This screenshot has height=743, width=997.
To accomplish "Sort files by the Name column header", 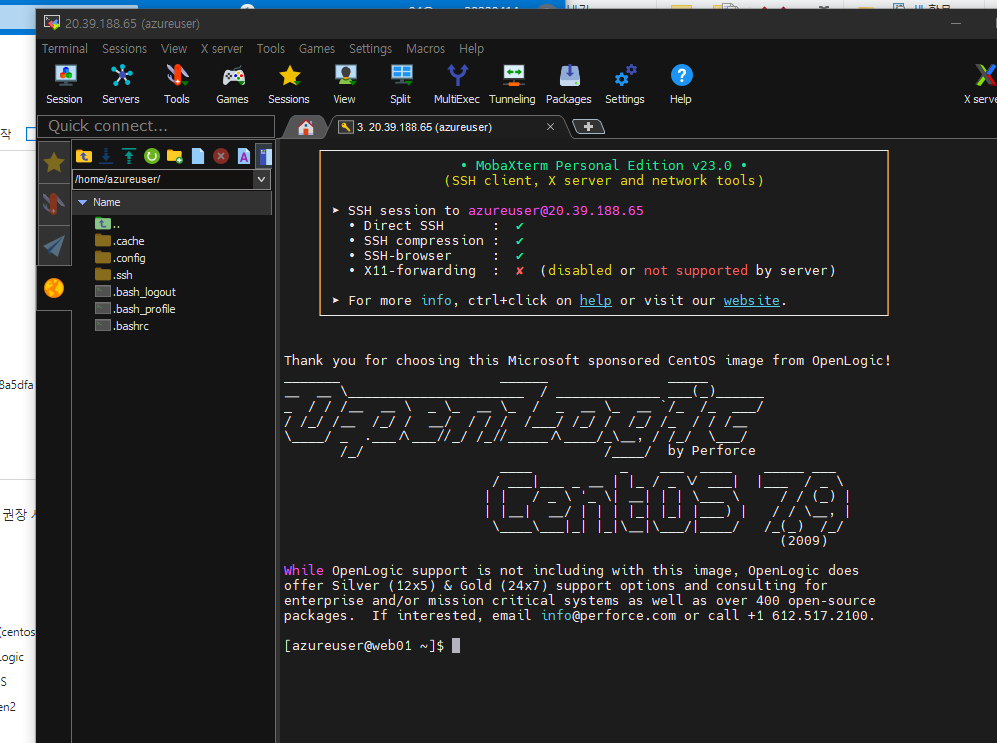I will 173,202.
